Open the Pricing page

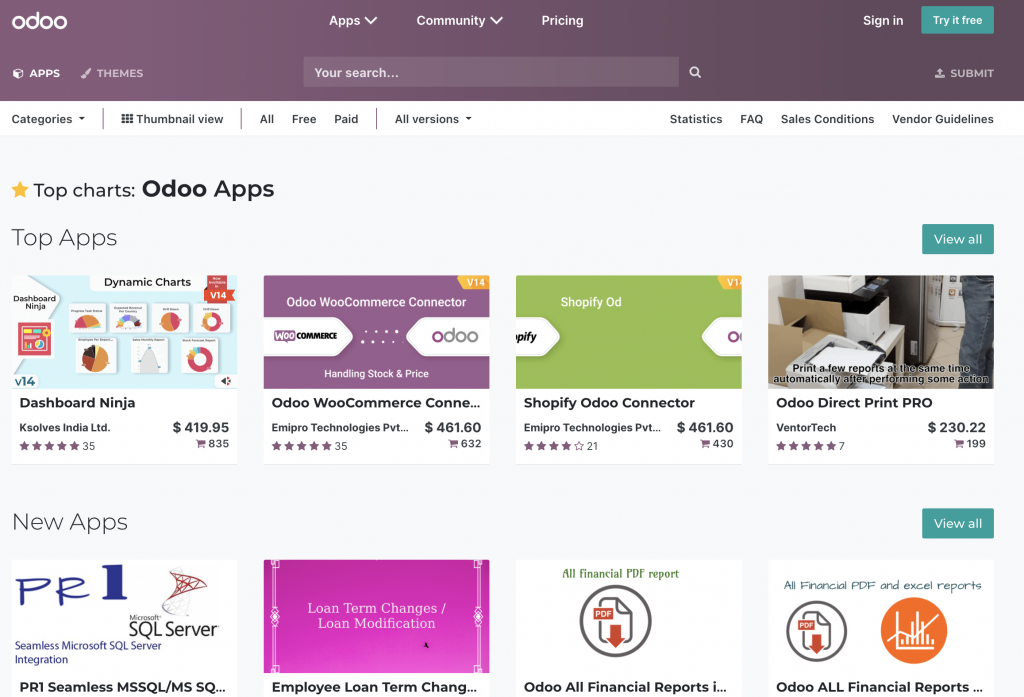coord(562,20)
